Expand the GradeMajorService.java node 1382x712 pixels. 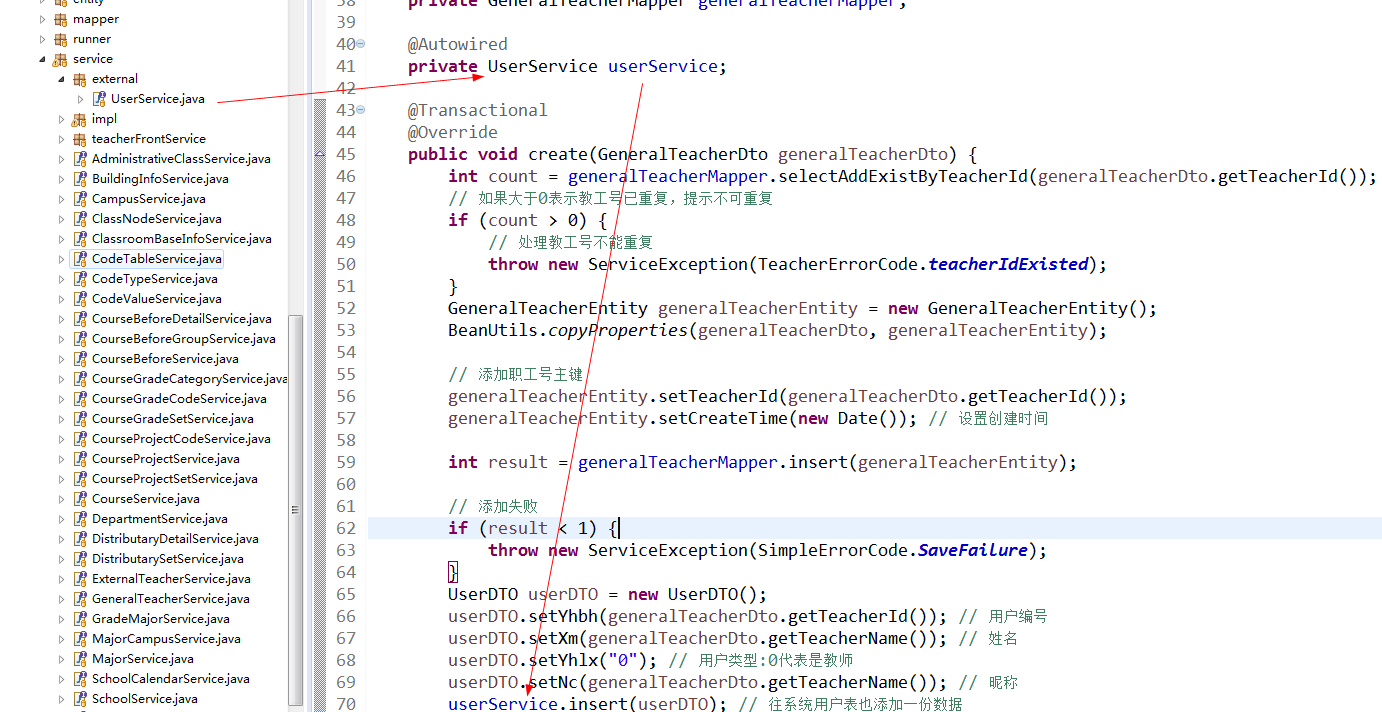(x=62, y=619)
